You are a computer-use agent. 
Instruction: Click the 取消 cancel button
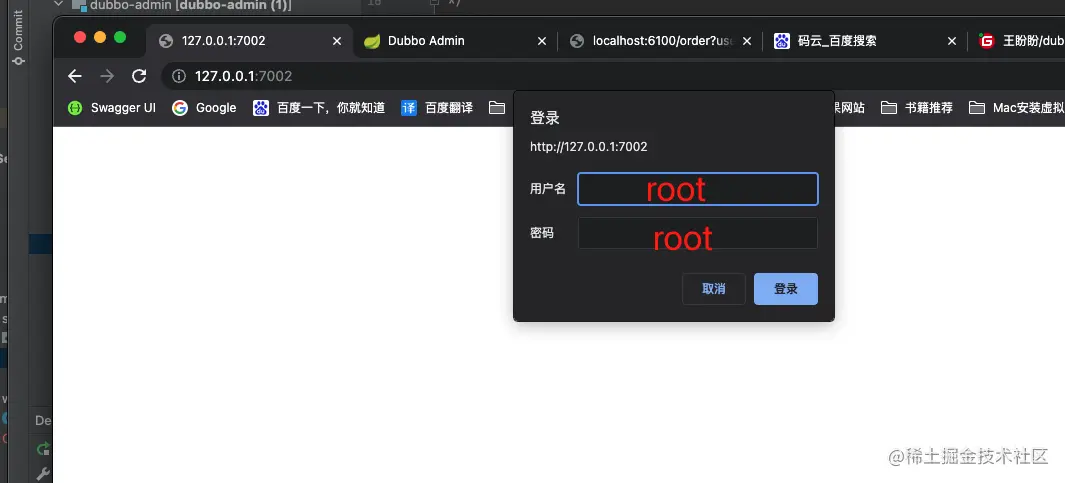(x=714, y=289)
